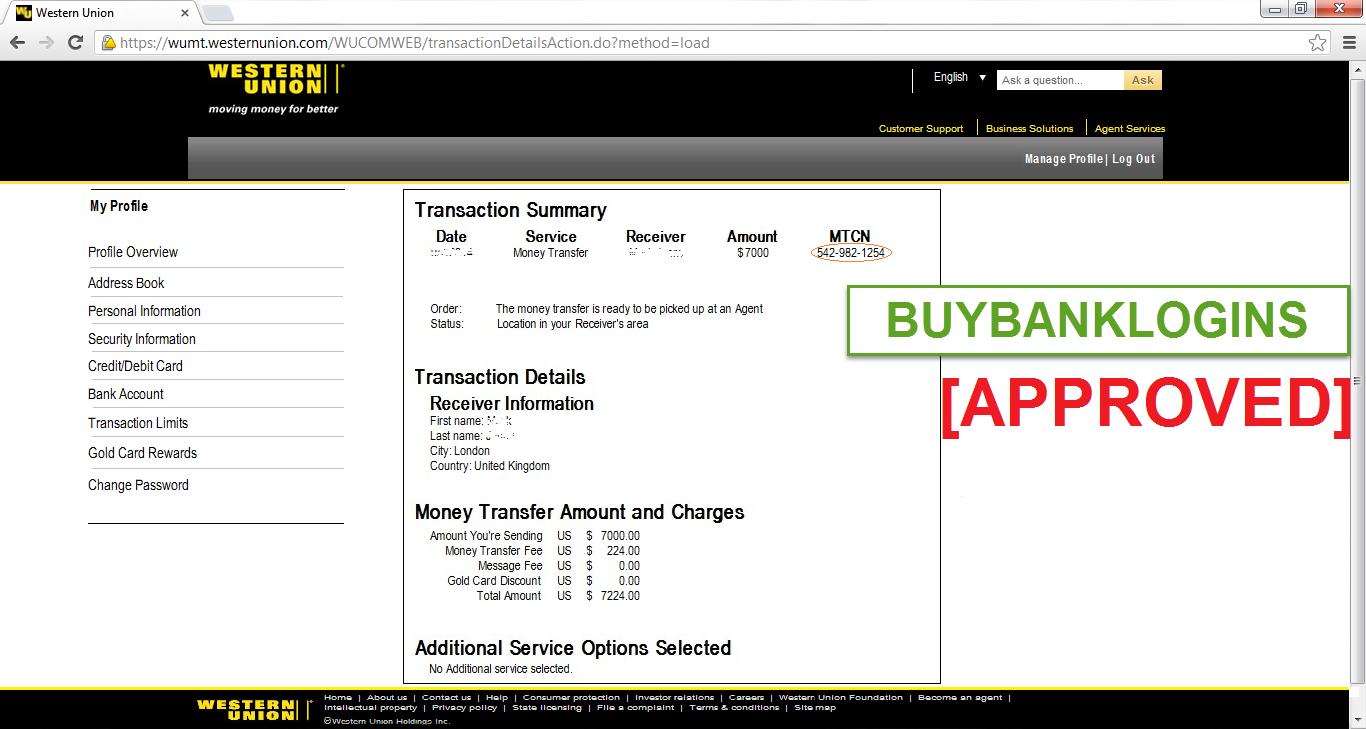This screenshot has height=729, width=1366.
Task: Click the address bar URL
Action: pos(415,43)
